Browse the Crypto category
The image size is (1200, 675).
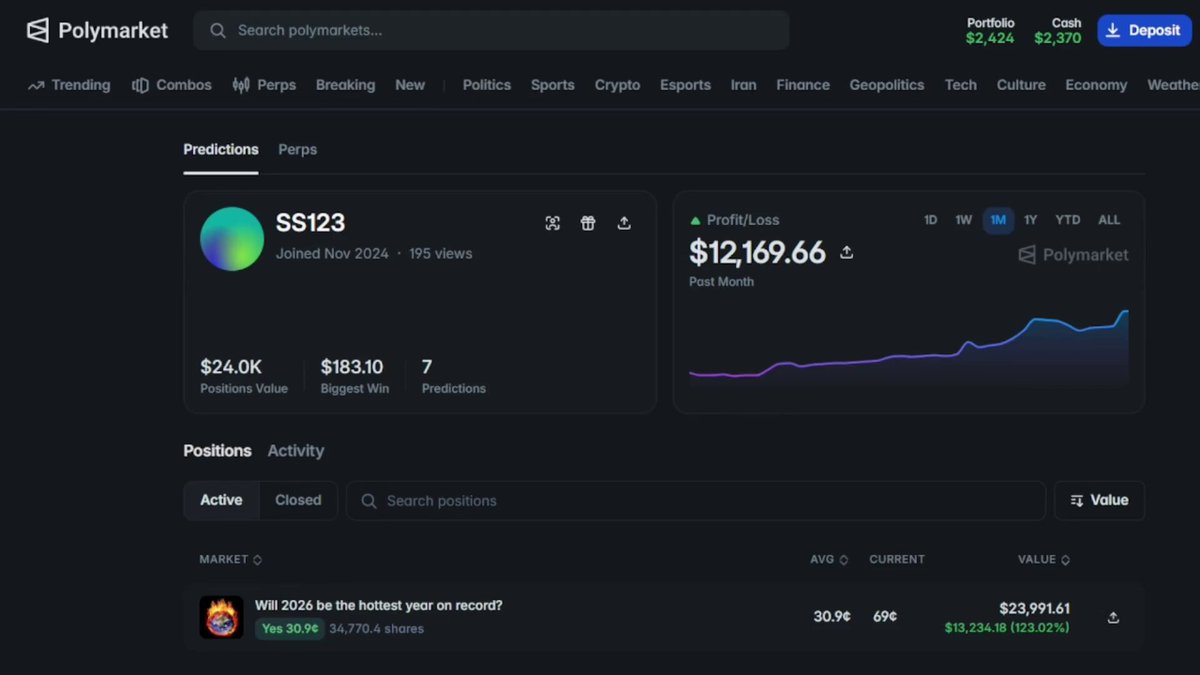click(x=617, y=85)
